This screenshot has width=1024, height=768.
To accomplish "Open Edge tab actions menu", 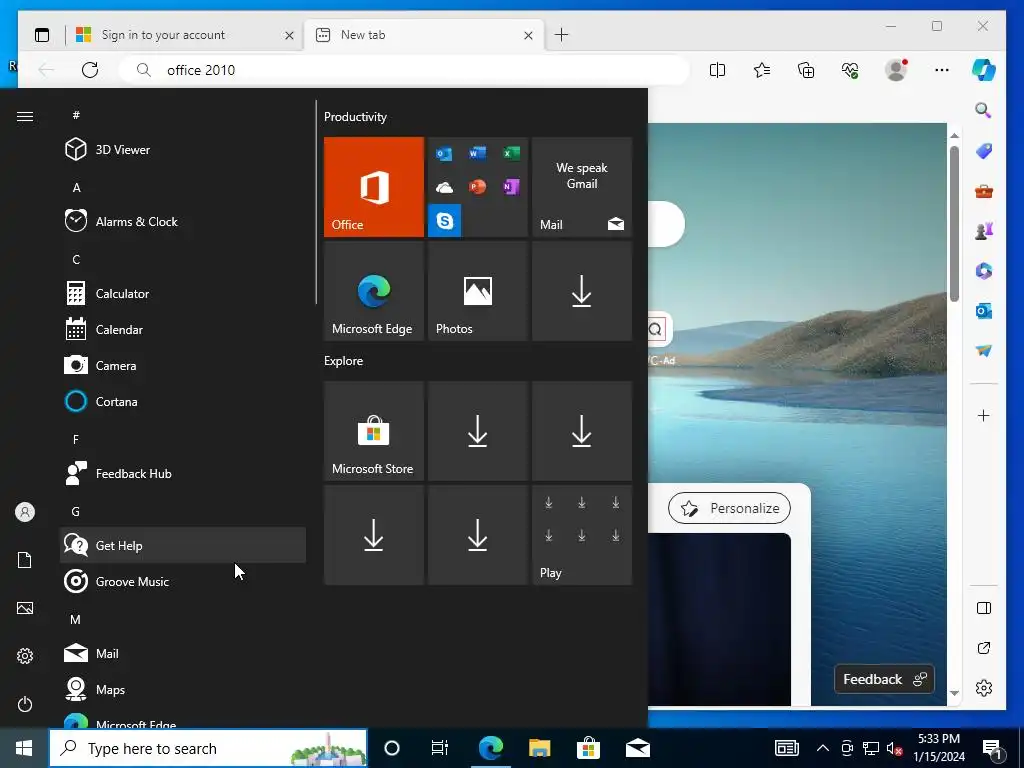I will 42,35.
